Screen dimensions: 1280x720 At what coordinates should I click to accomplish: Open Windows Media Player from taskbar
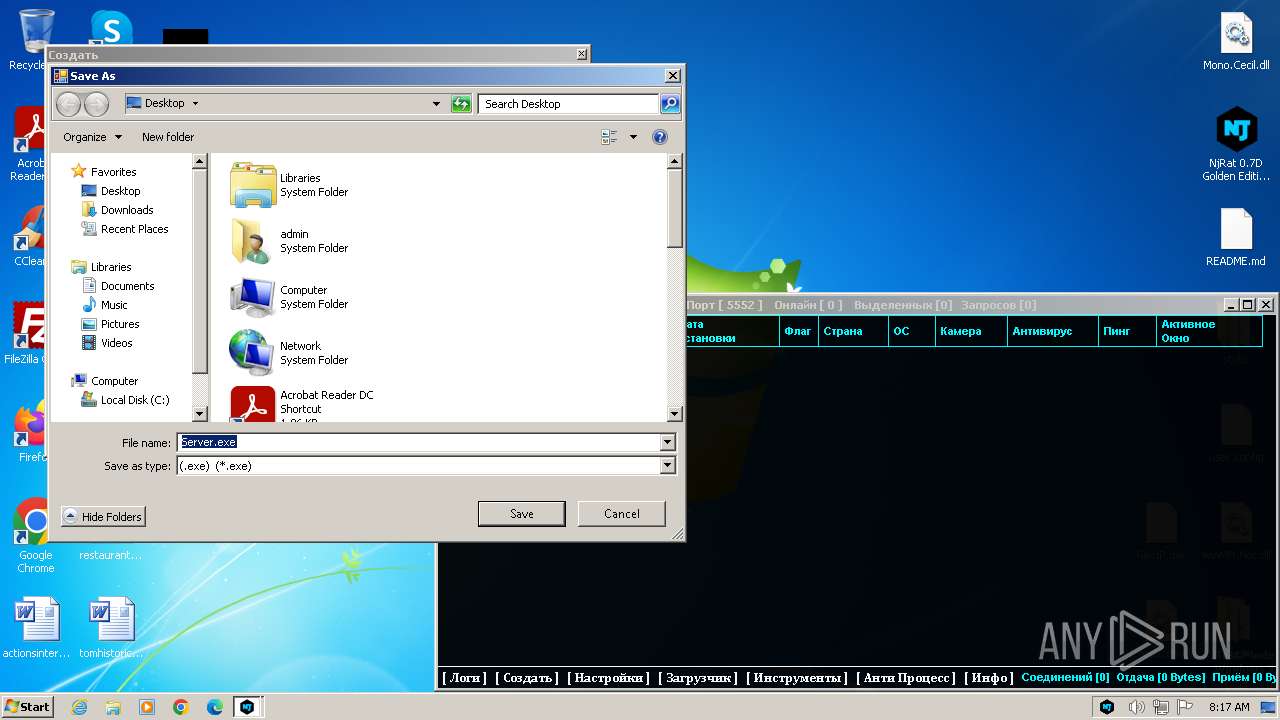[x=147, y=707]
